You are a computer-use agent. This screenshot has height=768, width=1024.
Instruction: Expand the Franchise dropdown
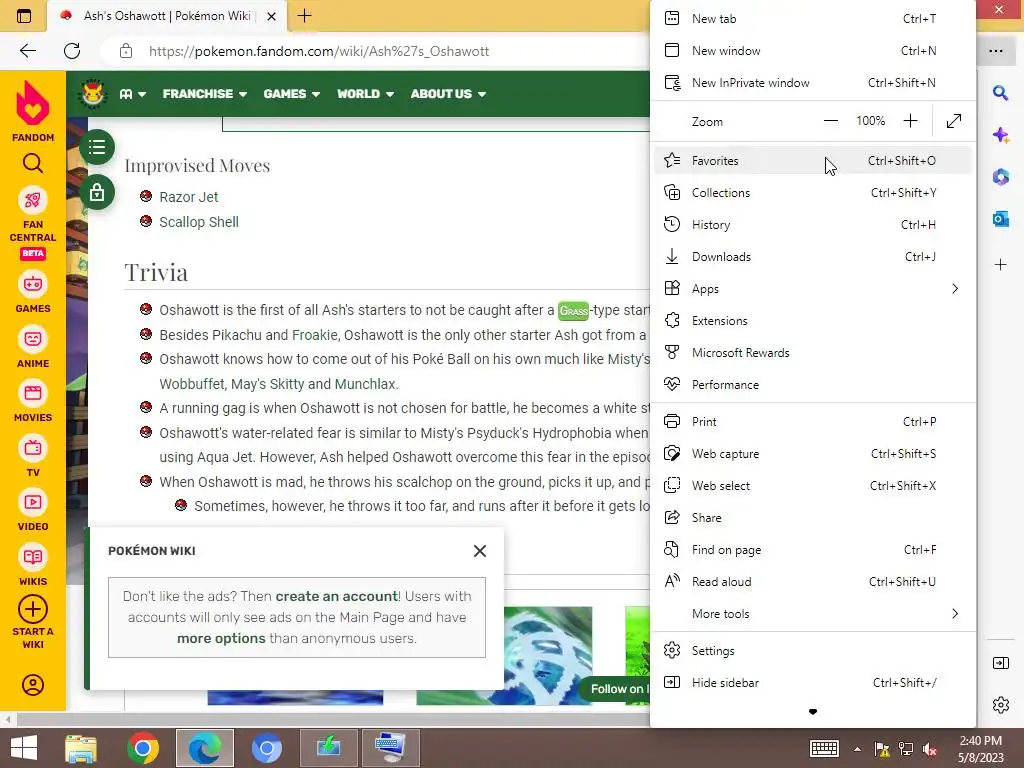point(204,94)
